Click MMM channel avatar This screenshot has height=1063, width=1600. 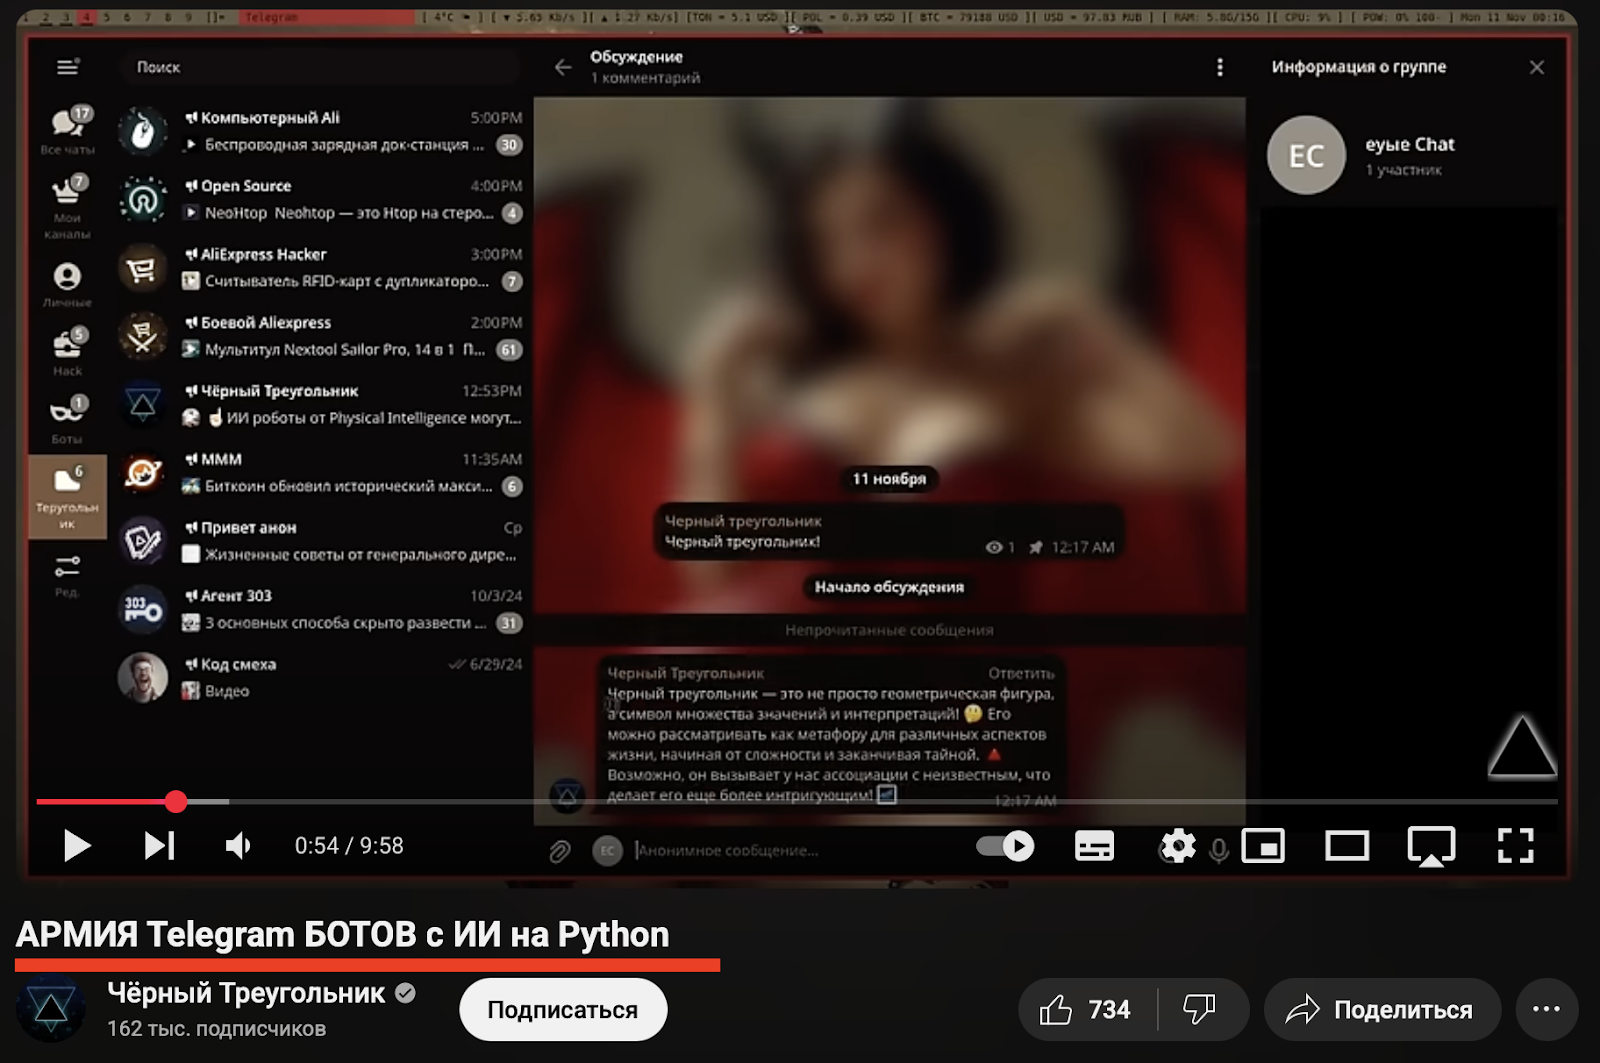[x=143, y=472]
